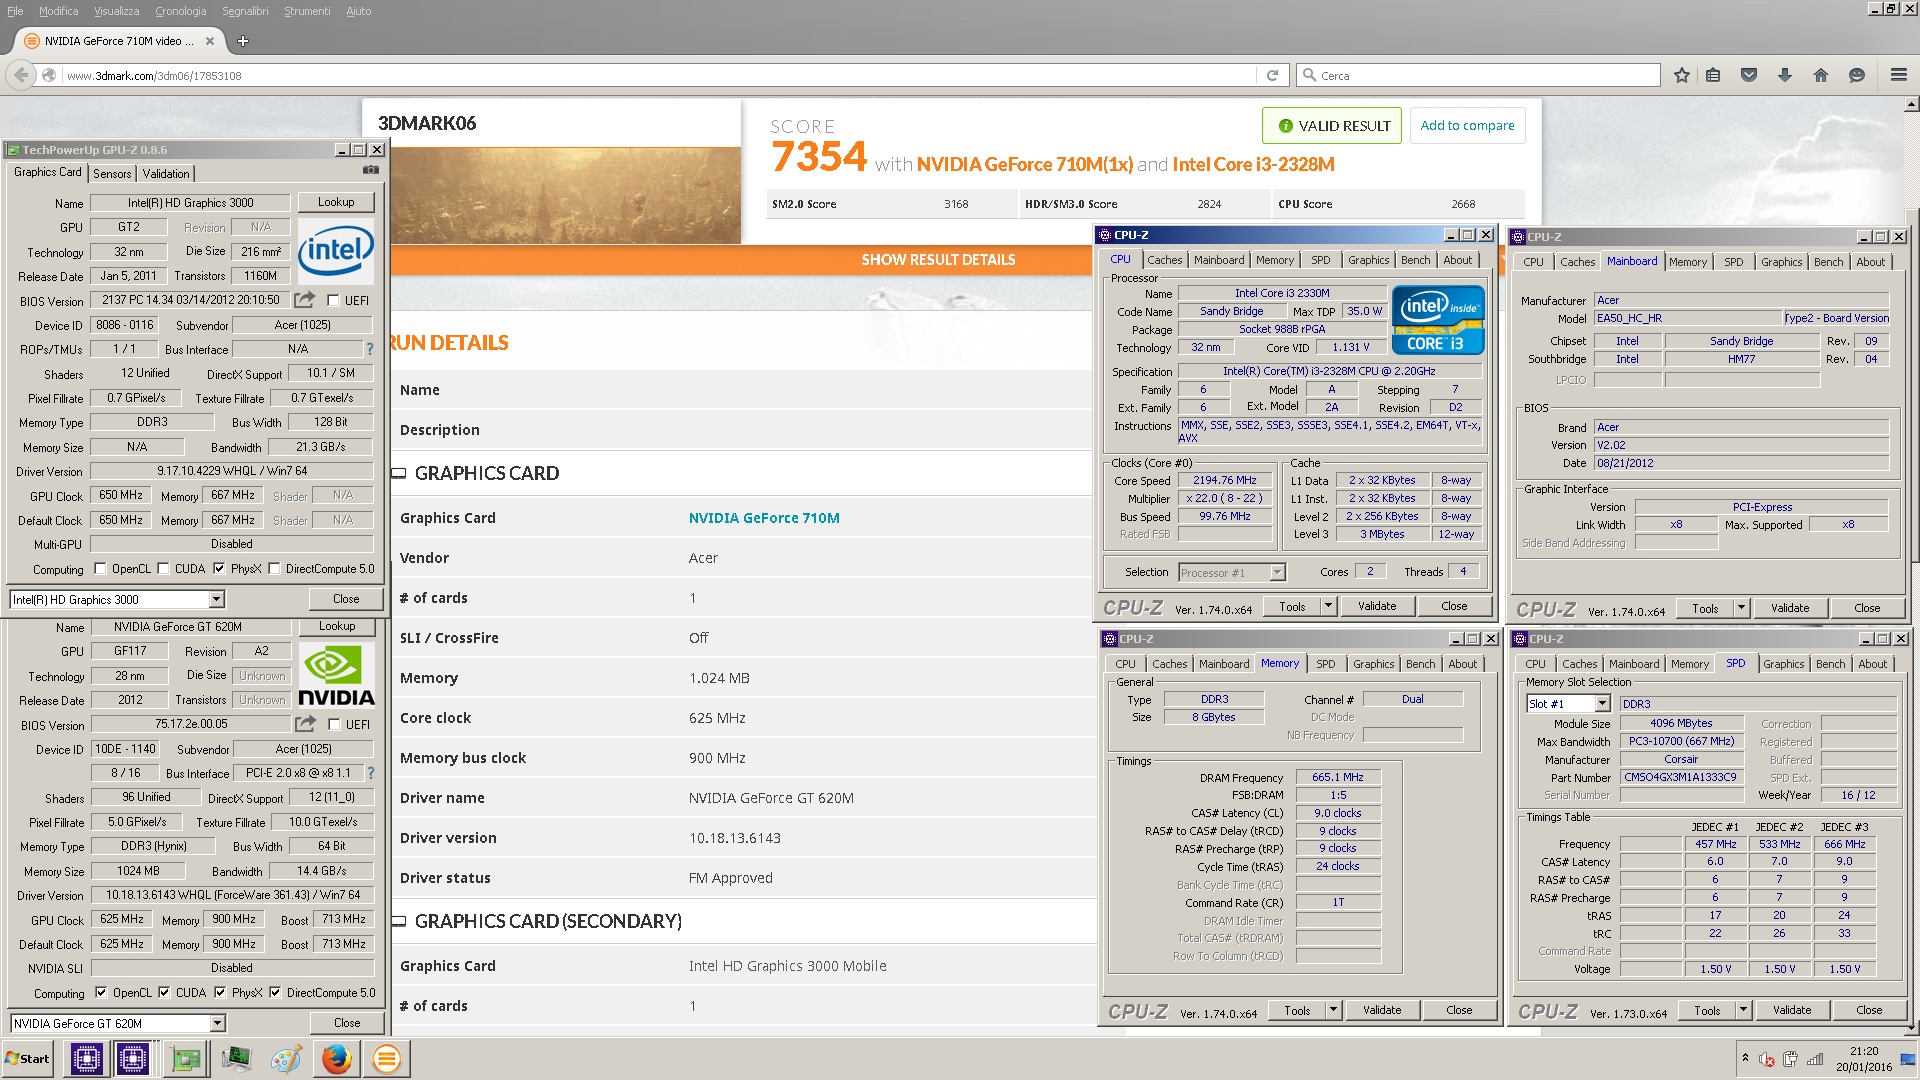Click the NVIDIA logo in GPU-Z
The height and width of the screenshot is (1080, 1920).
point(336,675)
